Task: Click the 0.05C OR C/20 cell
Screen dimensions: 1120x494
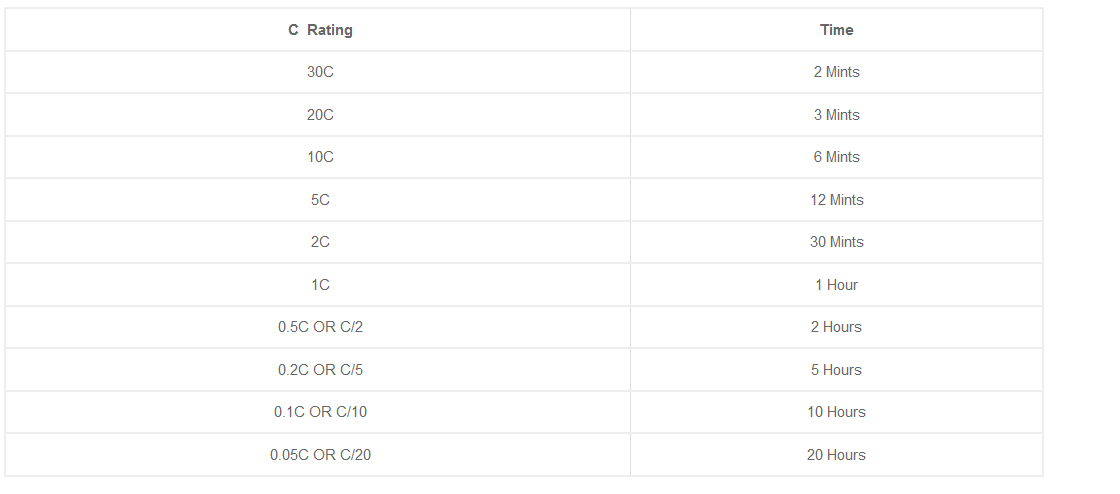Action: tap(320, 455)
